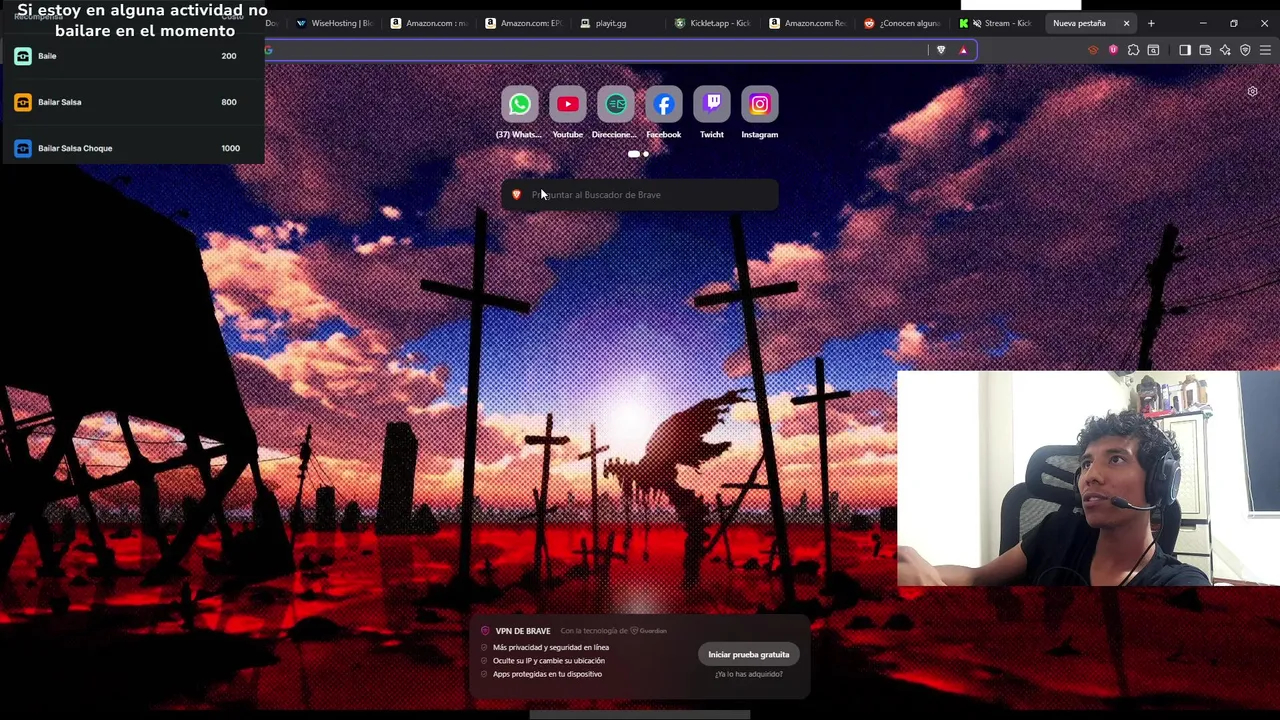Screen dimensions: 1280x720
Task: Open the Brave hamburger main menu
Action: 1265,50
